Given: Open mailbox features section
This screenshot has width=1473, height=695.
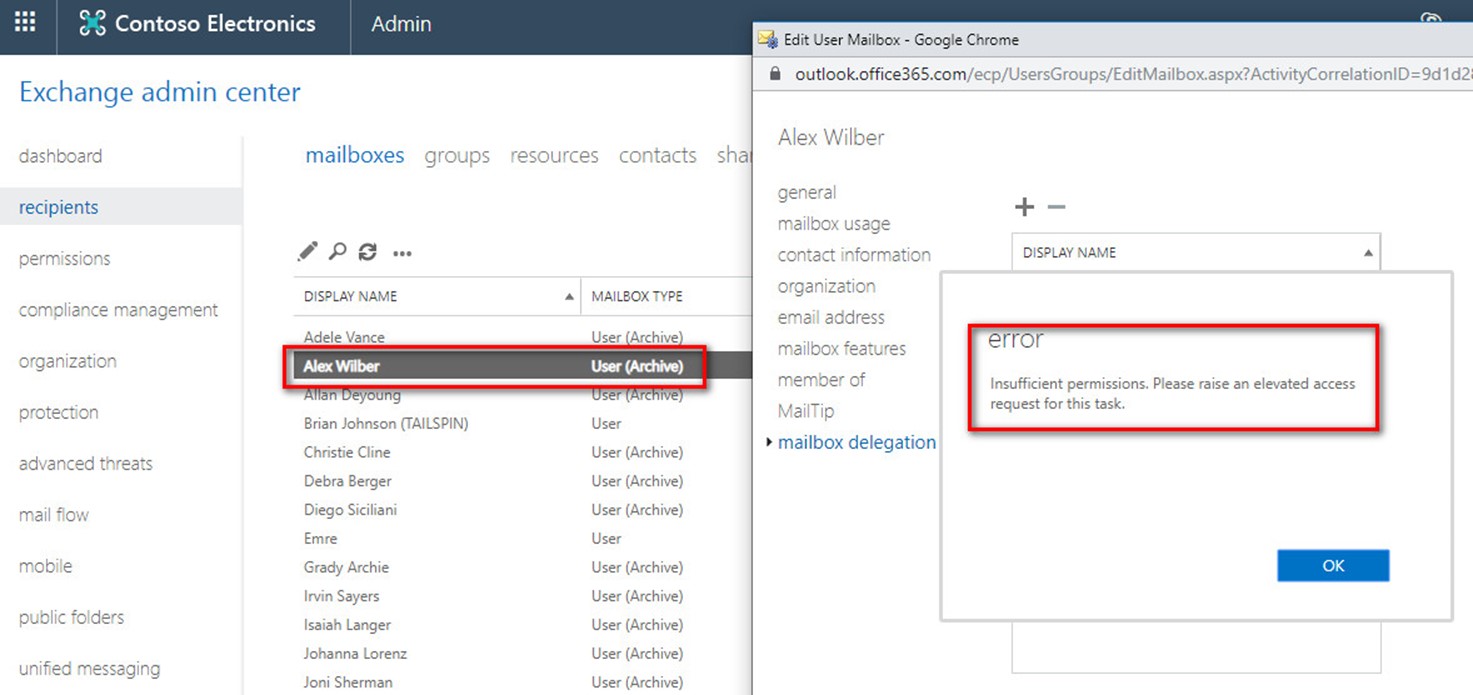Looking at the screenshot, I should pyautogui.click(x=842, y=349).
